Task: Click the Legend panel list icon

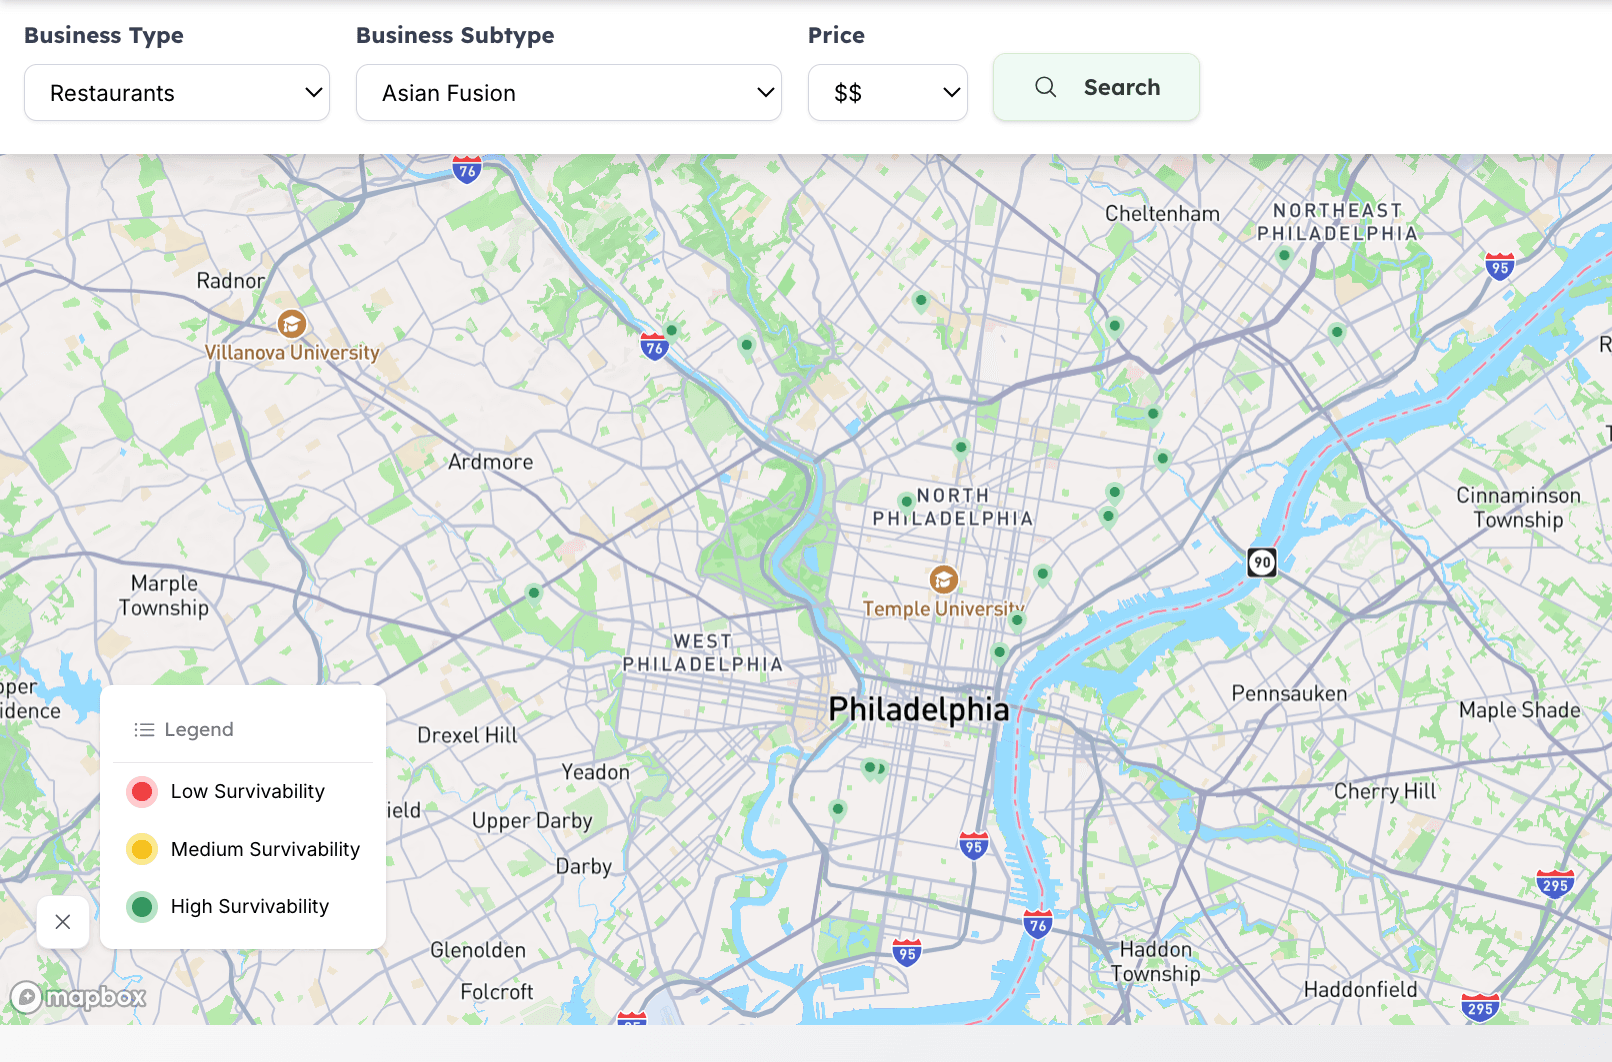Action: pos(143,729)
